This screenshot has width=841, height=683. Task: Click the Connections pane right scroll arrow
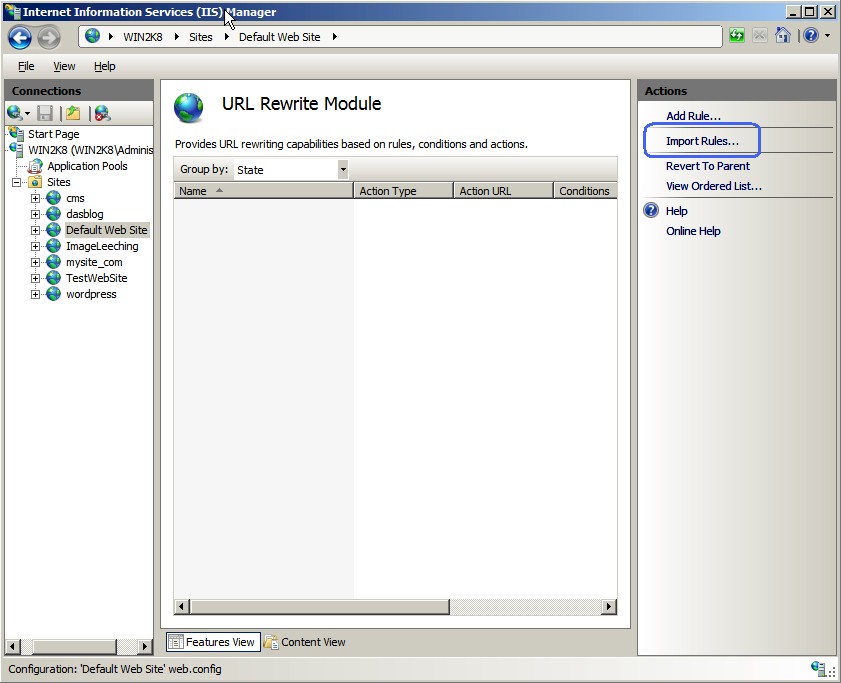coord(145,647)
